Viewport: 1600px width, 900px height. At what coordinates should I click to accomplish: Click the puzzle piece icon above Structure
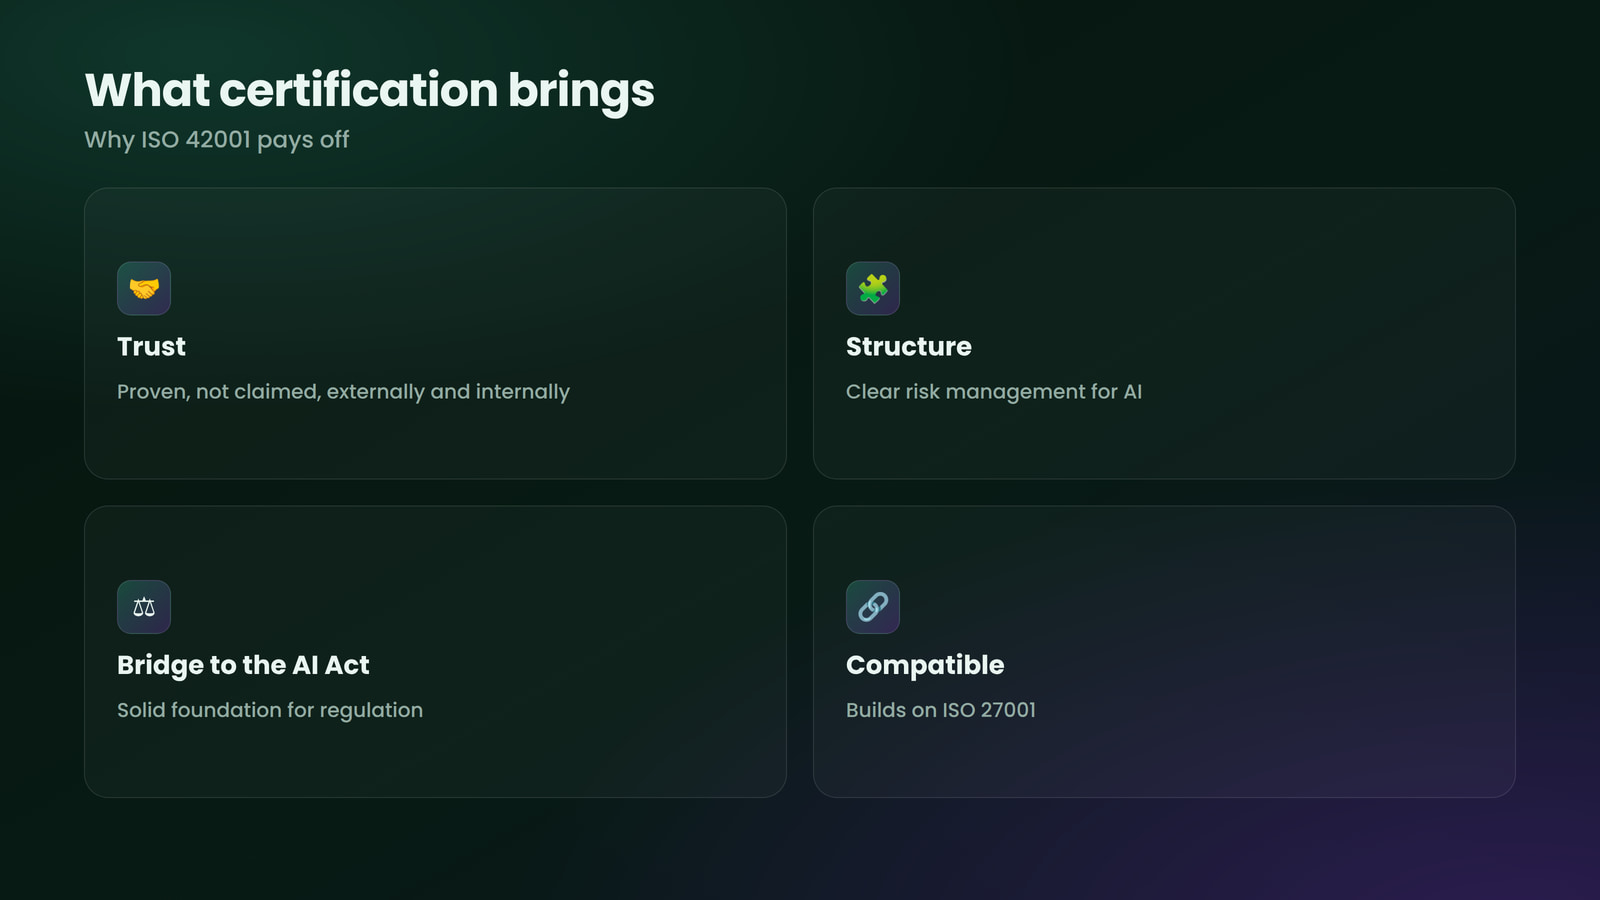pyautogui.click(x=873, y=288)
